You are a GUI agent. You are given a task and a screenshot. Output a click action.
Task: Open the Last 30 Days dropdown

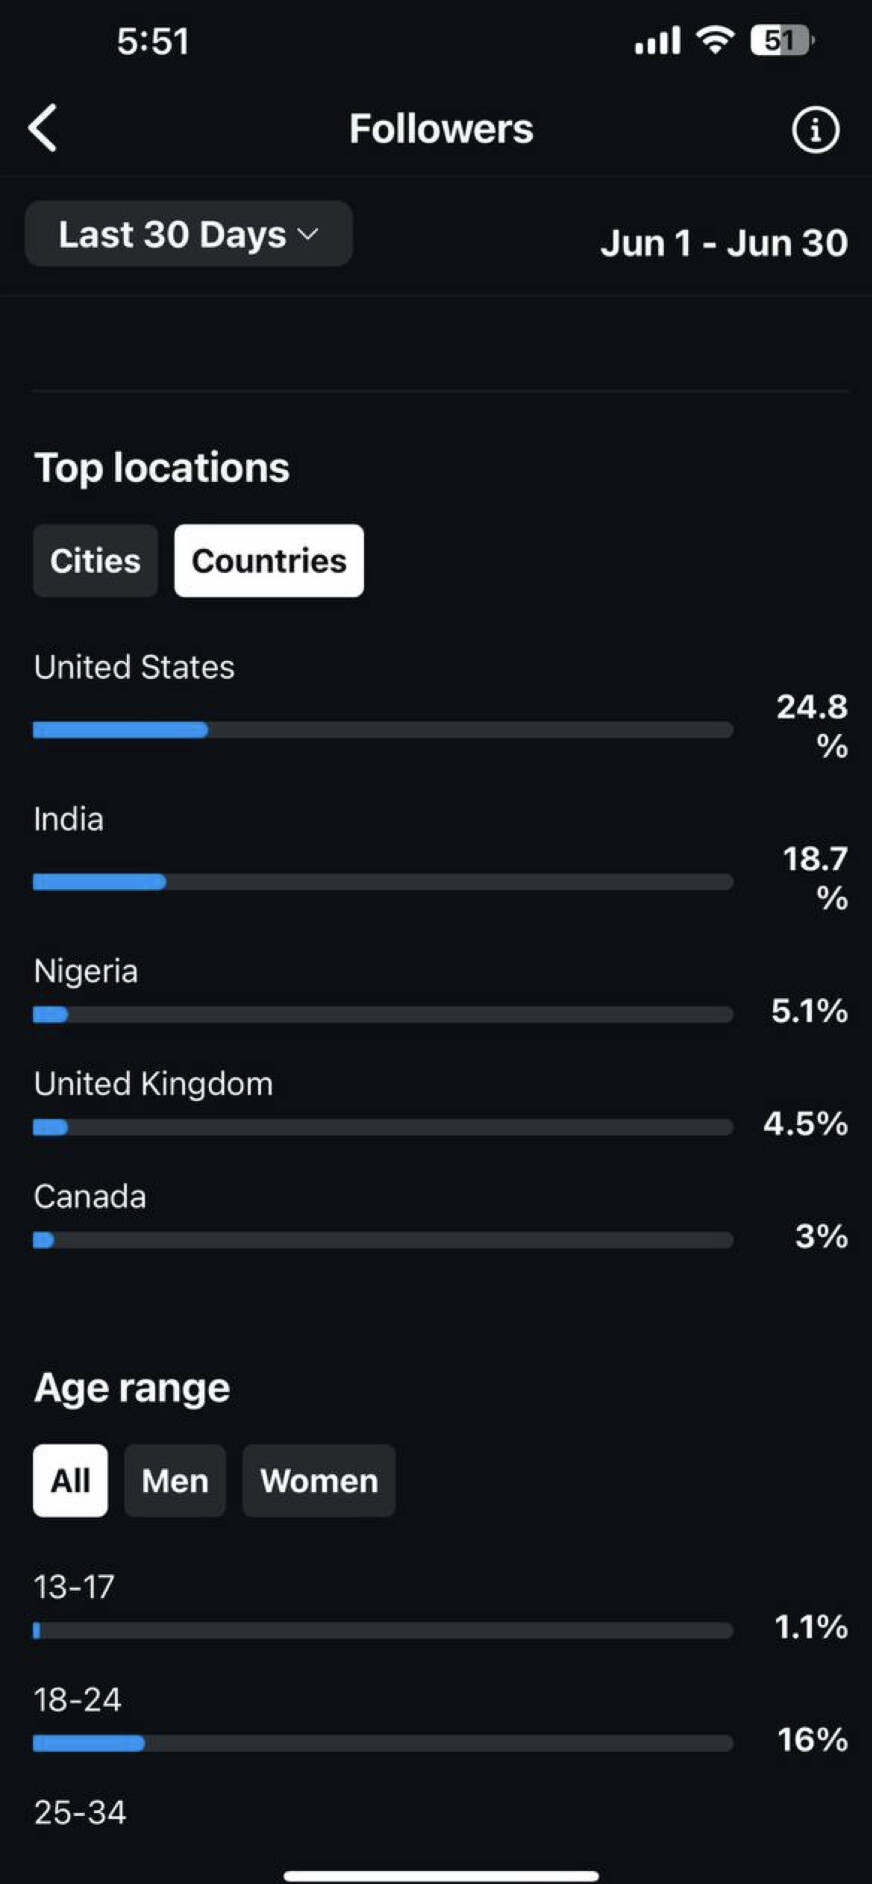(x=188, y=234)
